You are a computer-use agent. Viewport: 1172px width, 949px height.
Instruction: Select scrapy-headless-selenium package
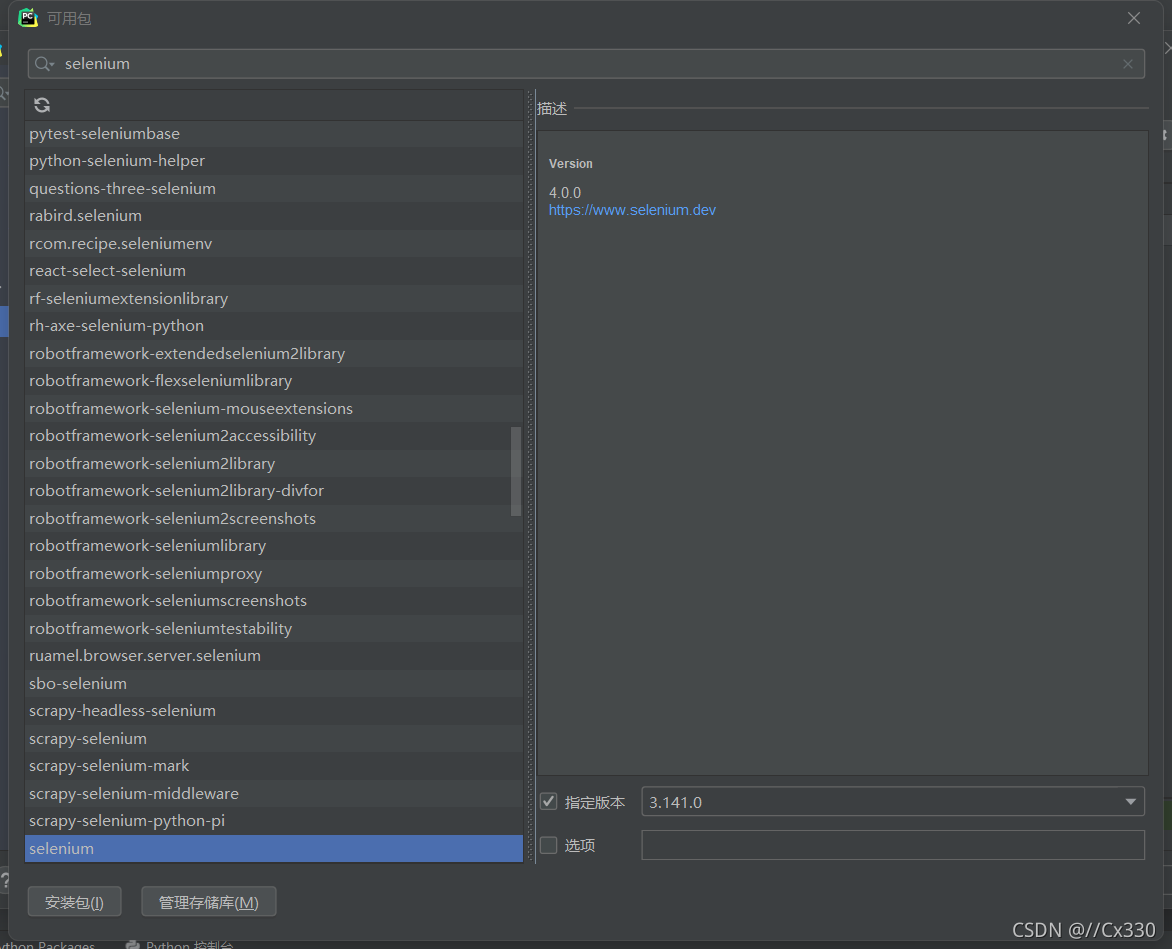pos(274,711)
